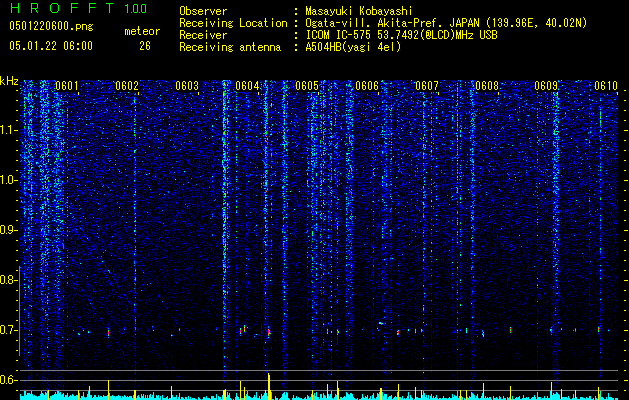The width and height of the screenshot is (629, 400).
Task: Click the 0.6 frequency axis label
Action: coord(8,380)
